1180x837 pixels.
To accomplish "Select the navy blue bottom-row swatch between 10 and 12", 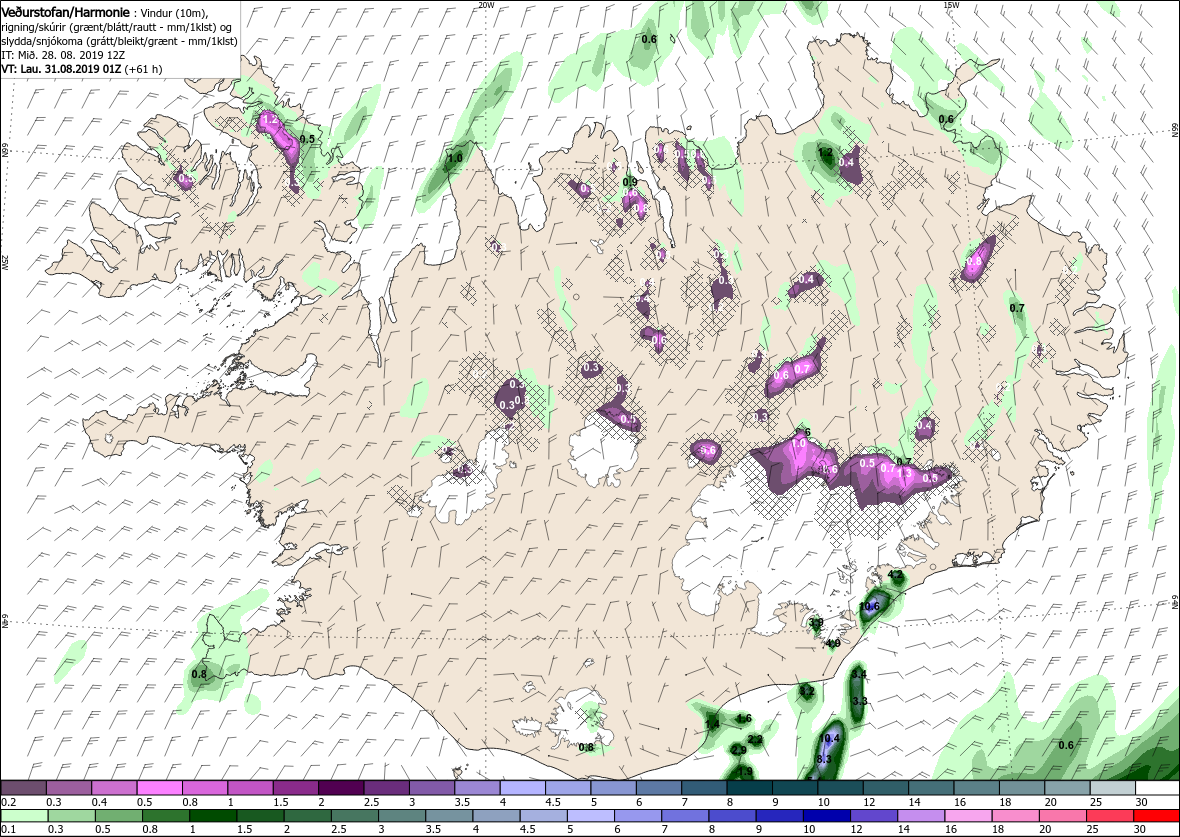I will click(827, 816).
